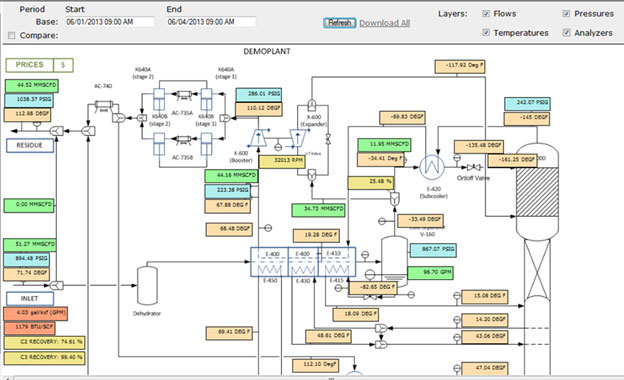Click the 894.48 PSIG inlet pressure tag
Screen dimensions: 624x380
(27, 259)
